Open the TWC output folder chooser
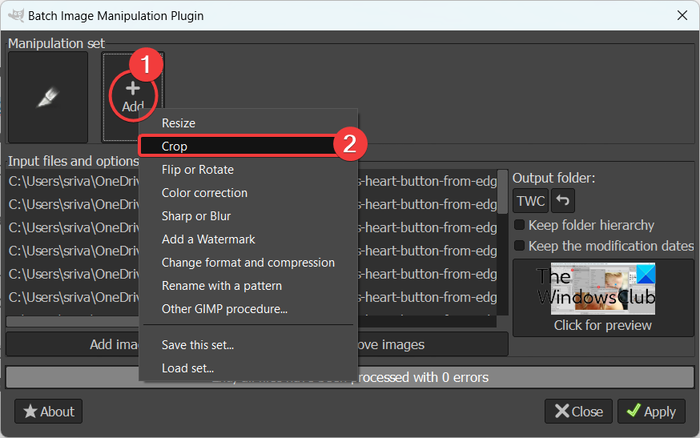700x438 pixels. pos(531,201)
